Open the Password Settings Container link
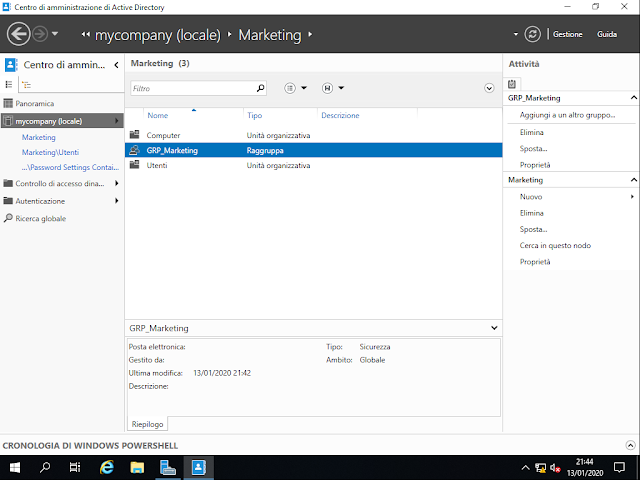Image resolution: width=640 pixels, height=480 pixels. (70, 167)
